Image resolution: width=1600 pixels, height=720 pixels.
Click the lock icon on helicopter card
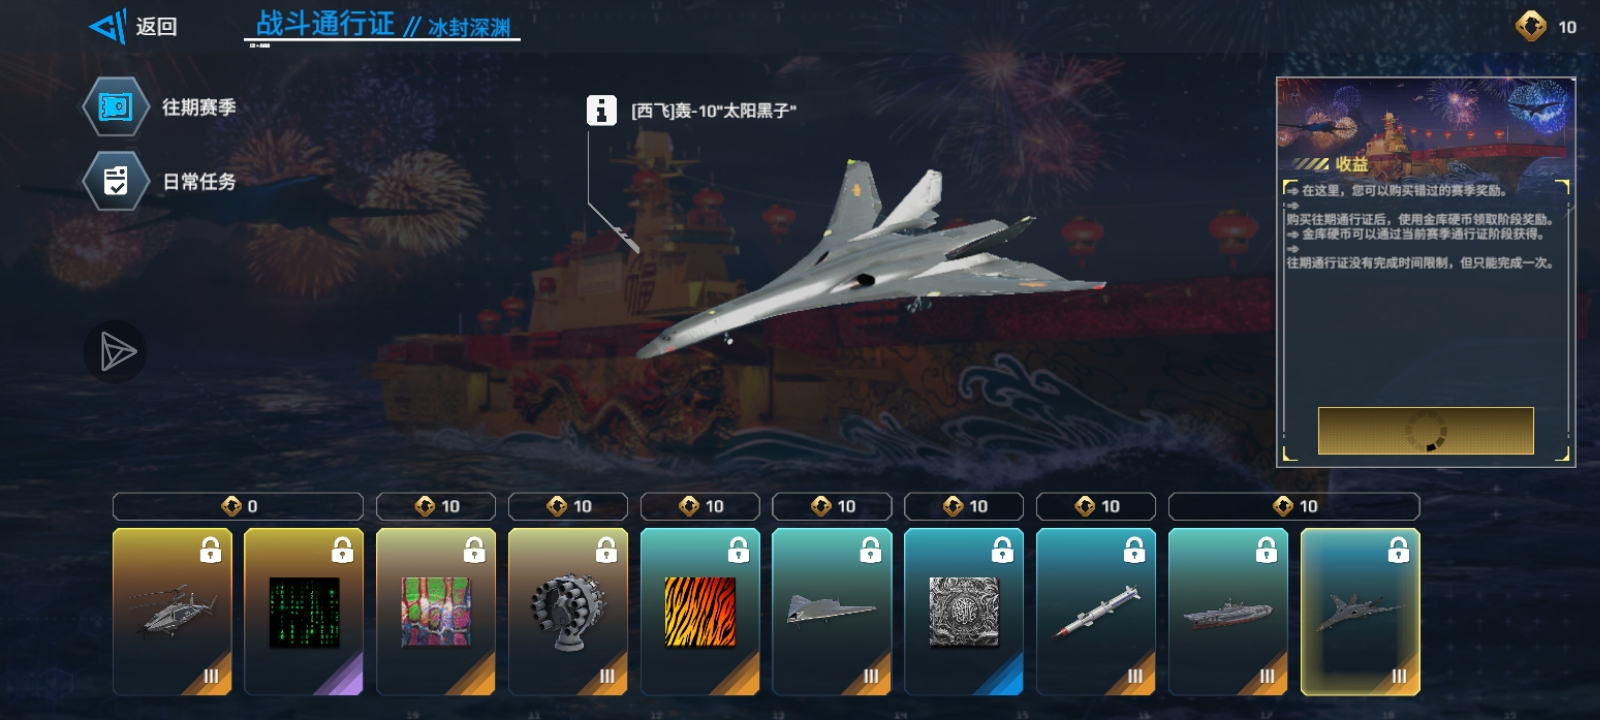click(210, 550)
